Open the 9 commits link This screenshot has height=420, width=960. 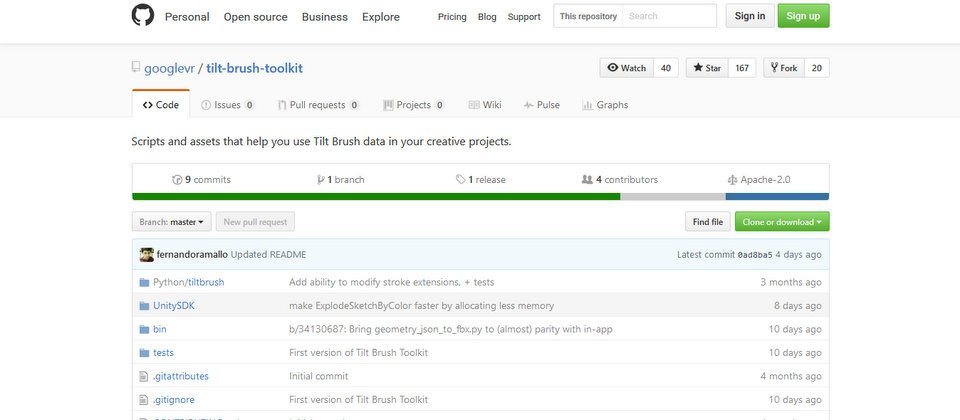point(201,179)
